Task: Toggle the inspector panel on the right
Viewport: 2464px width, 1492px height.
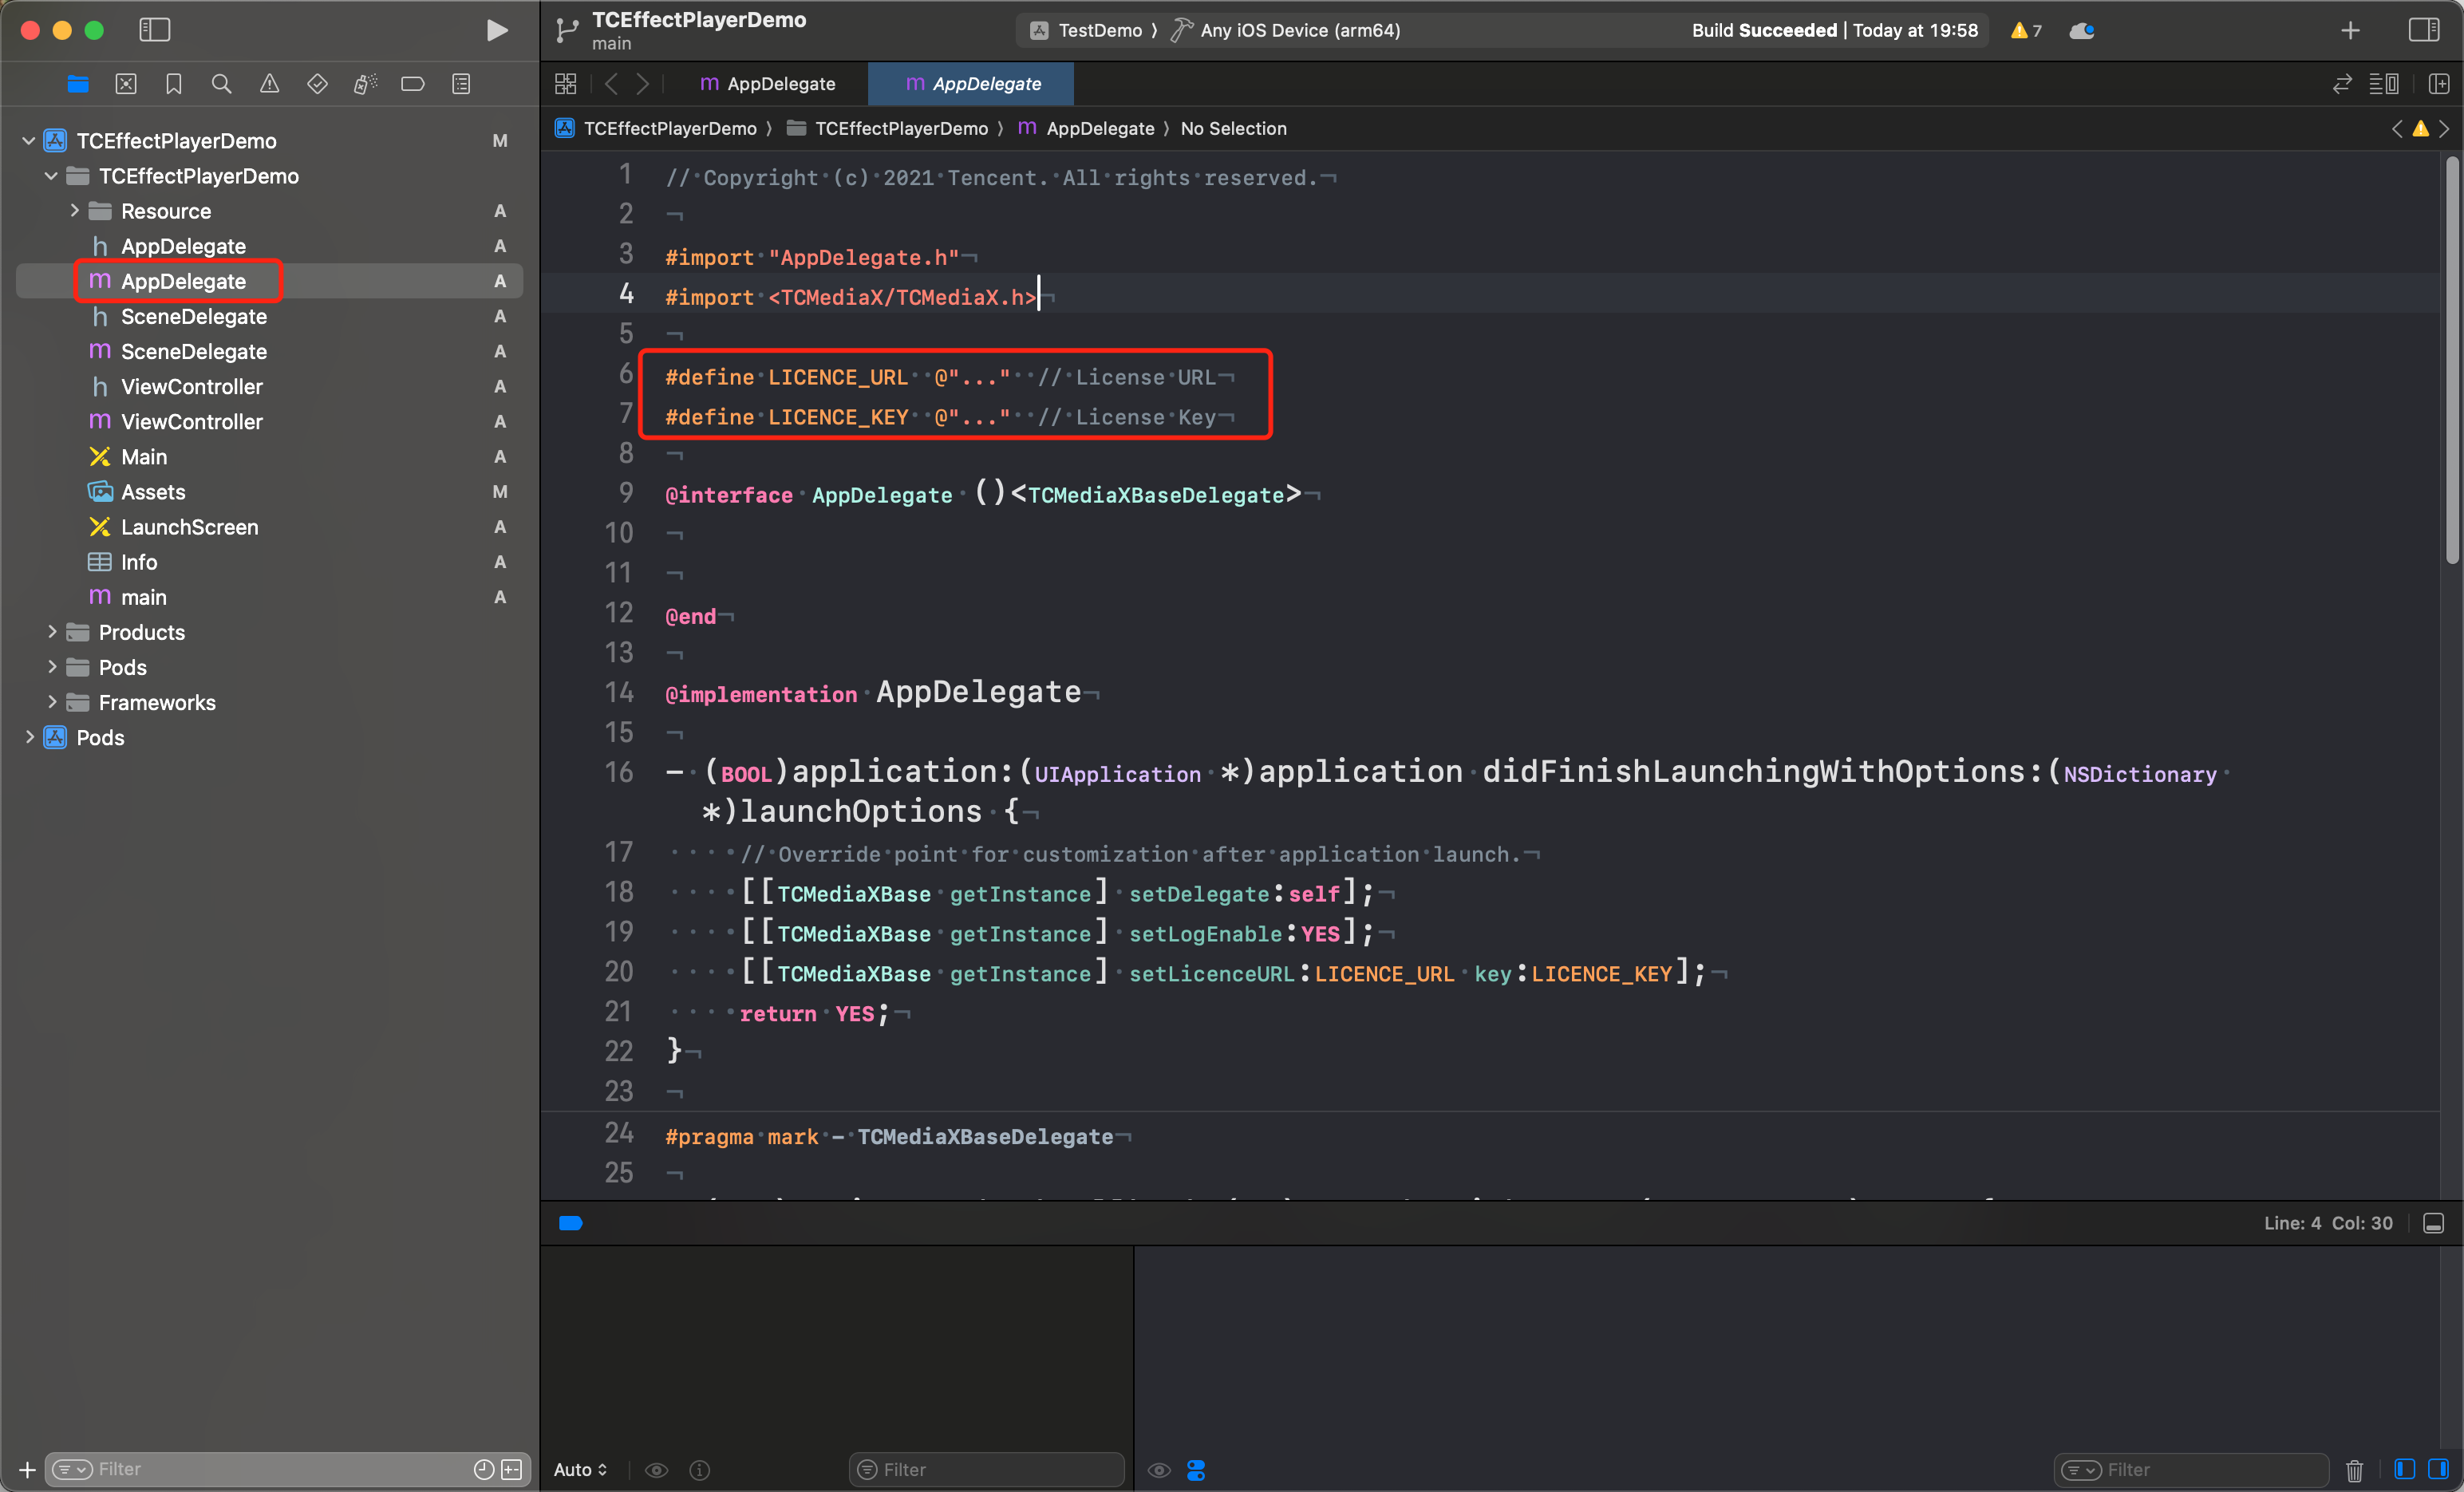Action: coord(2423,30)
